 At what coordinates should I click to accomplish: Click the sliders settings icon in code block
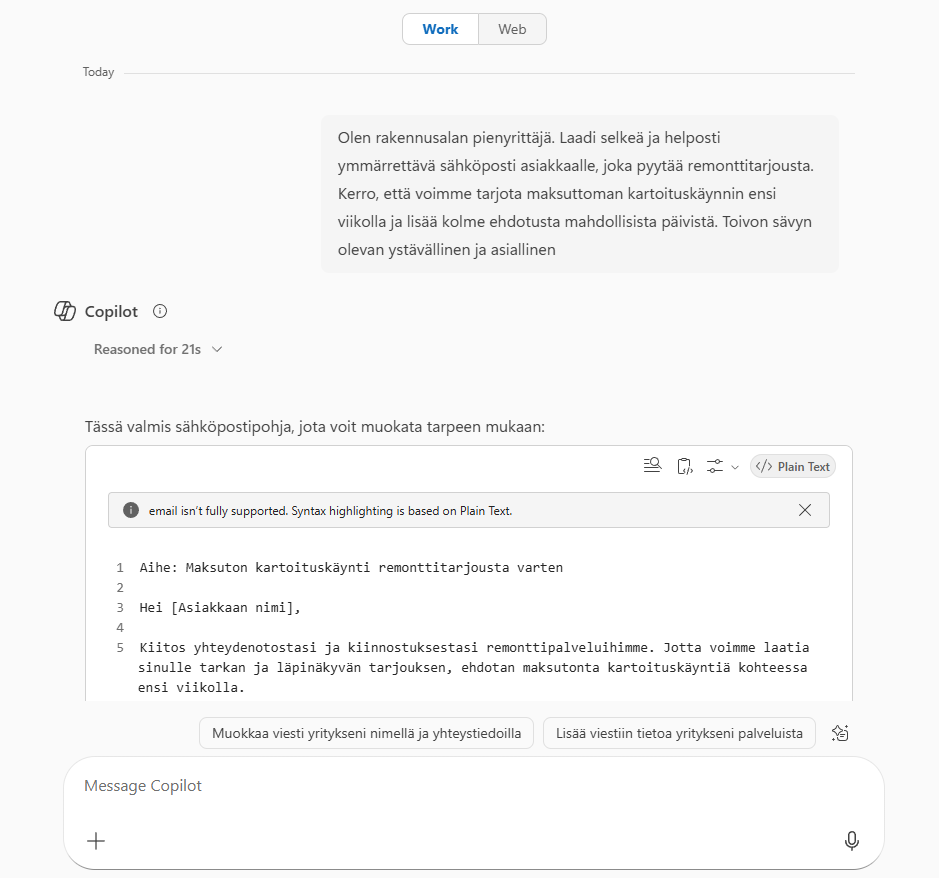pos(715,466)
